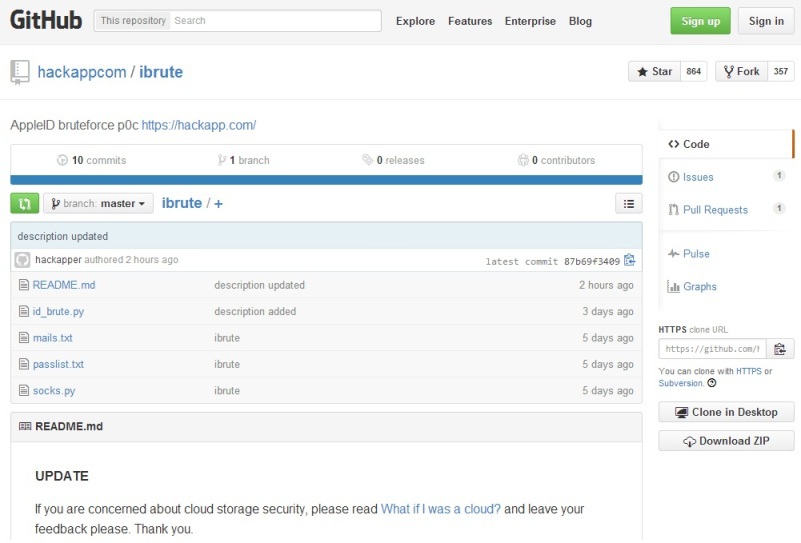Click the contributors people icon
The image size is (801, 543).
[x=523, y=160]
